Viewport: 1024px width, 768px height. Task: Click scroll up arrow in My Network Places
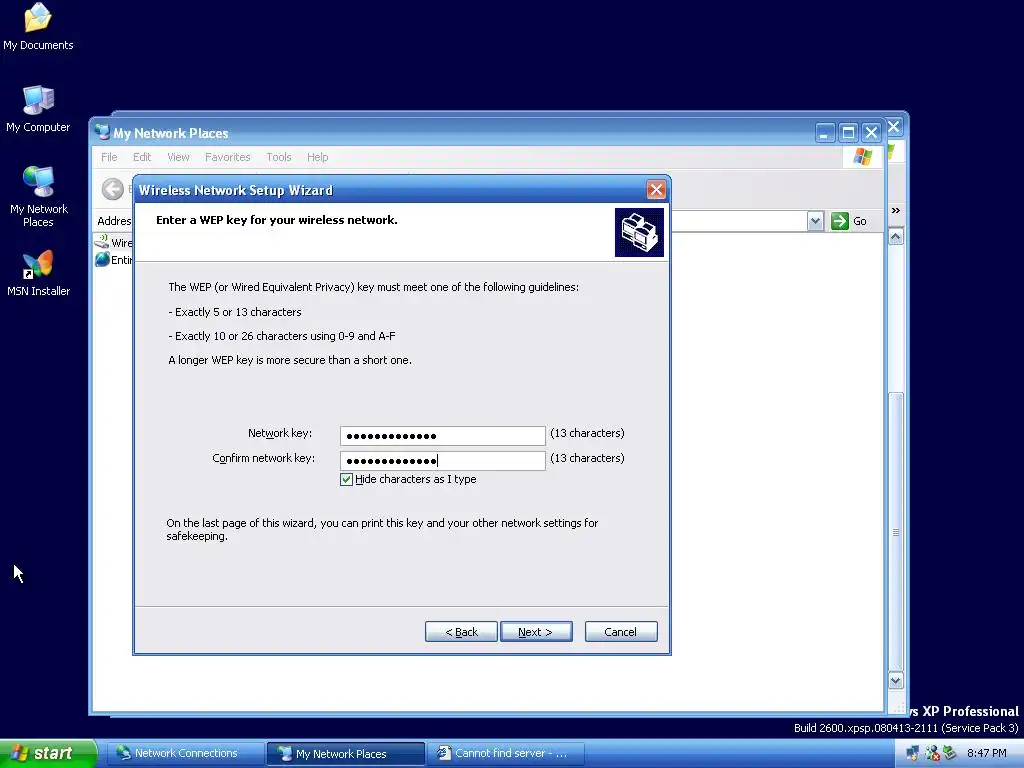pyautogui.click(x=895, y=236)
